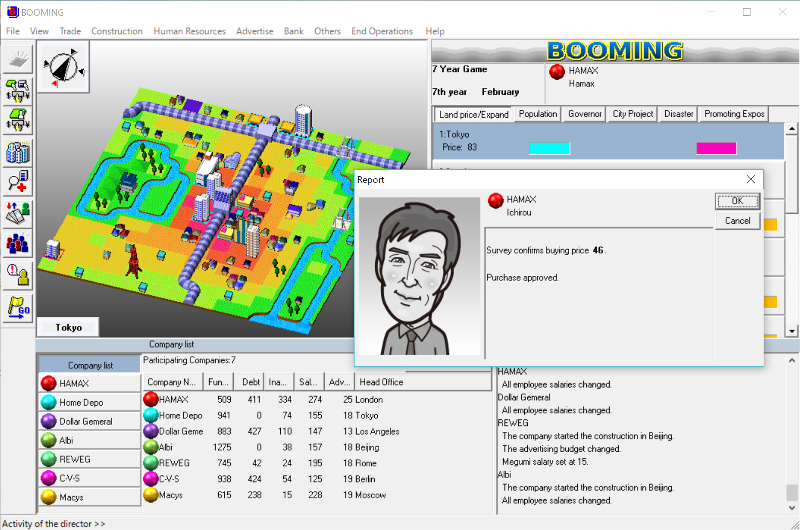Click the yellow flag GO icon
Screen dimensions: 800x530
tap(18, 308)
